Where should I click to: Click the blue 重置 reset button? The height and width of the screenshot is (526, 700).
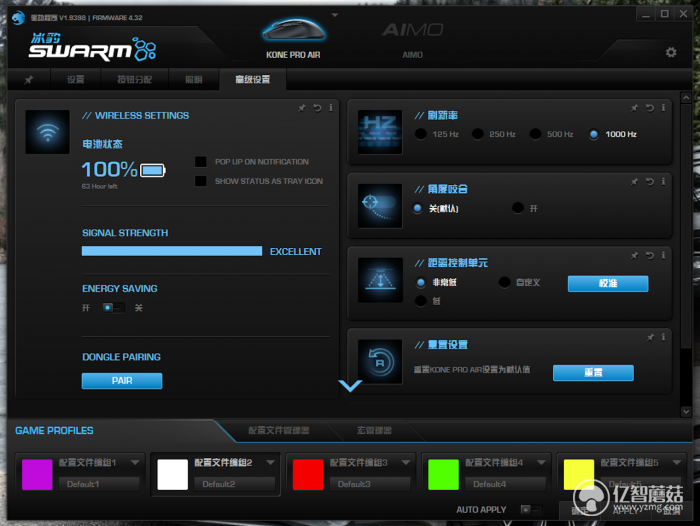(x=593, y=373)
